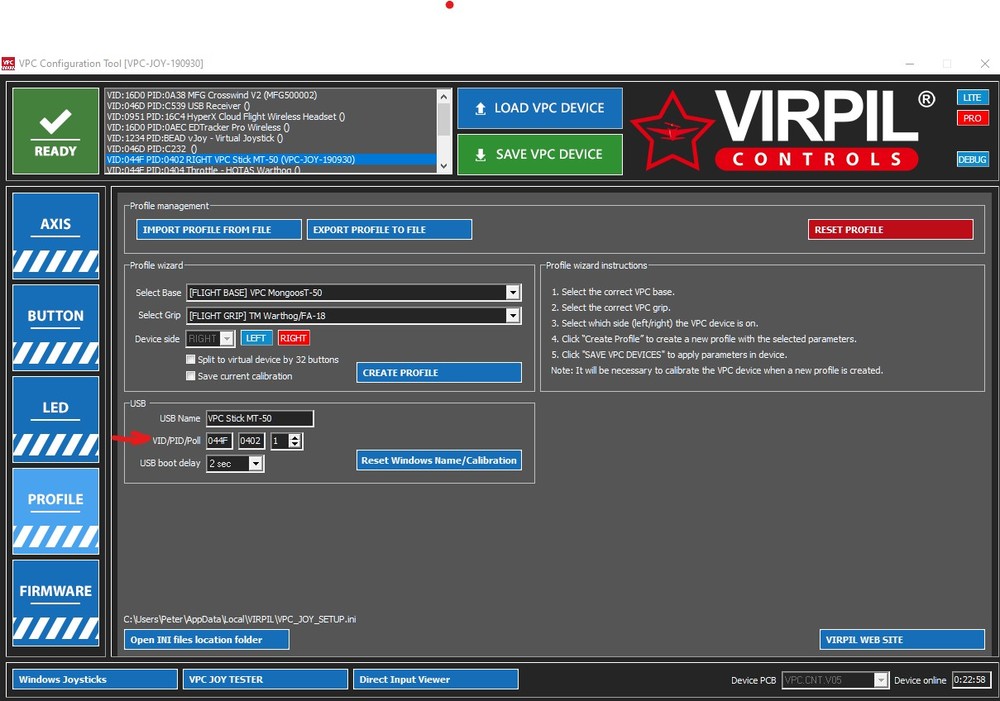Viewport: 1000px width, 701px height.
Task: Switch to the PROFILE tab
Action: point(55,512)
